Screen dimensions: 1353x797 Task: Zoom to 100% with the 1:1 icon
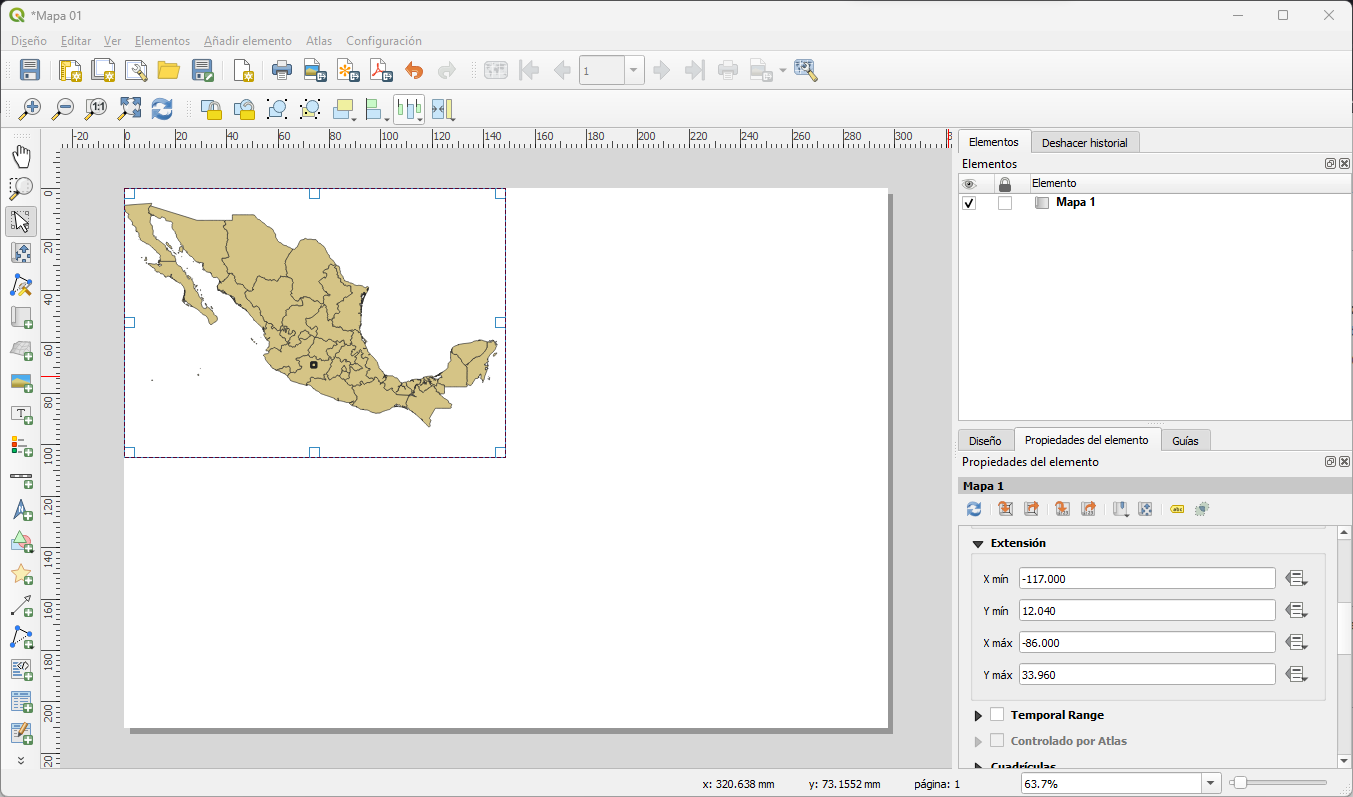[96, 108]
